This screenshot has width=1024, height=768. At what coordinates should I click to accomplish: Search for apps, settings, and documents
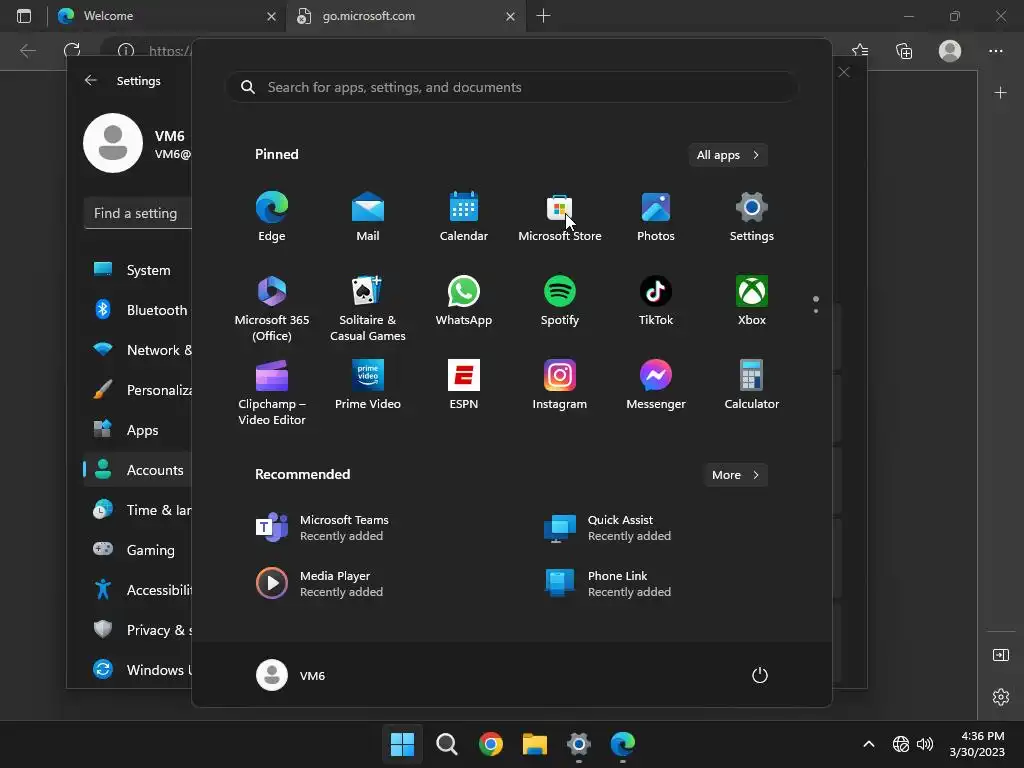pyautogui.click(x=512, y=87)
